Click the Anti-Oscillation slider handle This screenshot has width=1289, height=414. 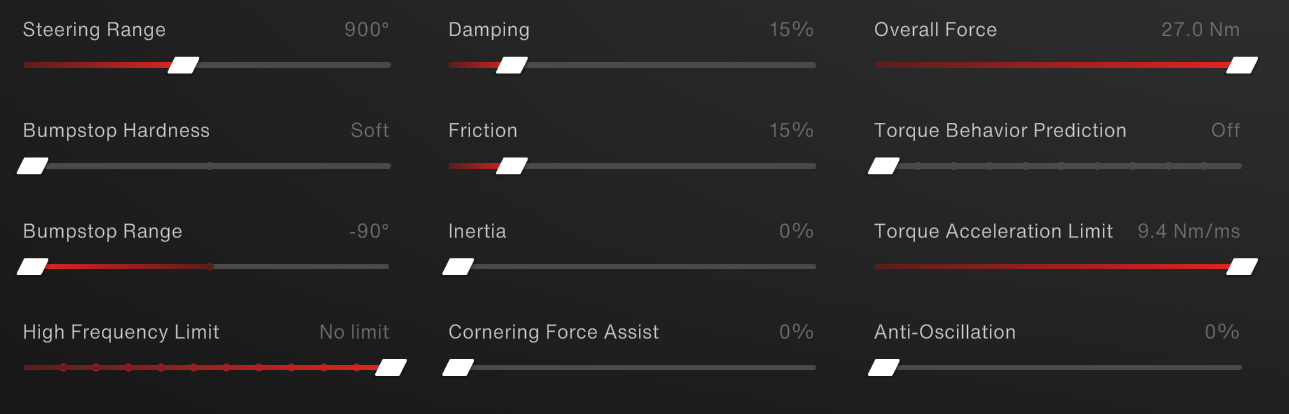point(884,368)
